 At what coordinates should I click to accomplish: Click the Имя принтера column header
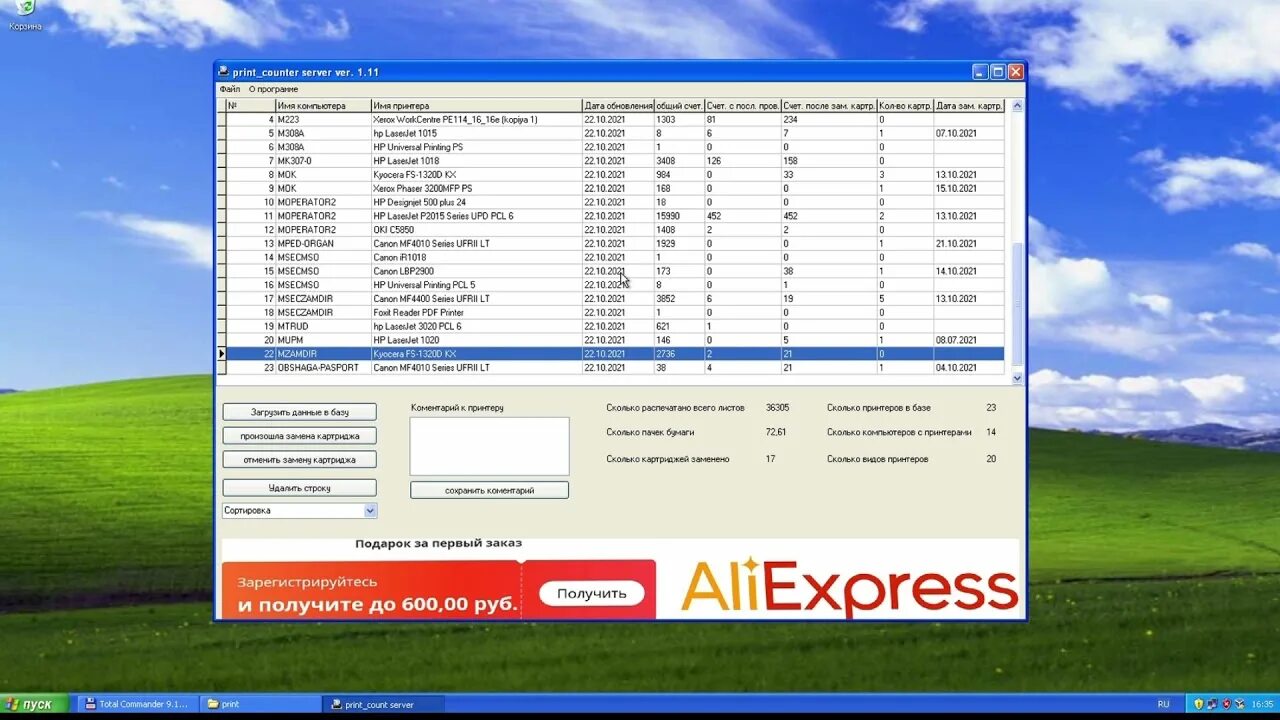(476, 106)
